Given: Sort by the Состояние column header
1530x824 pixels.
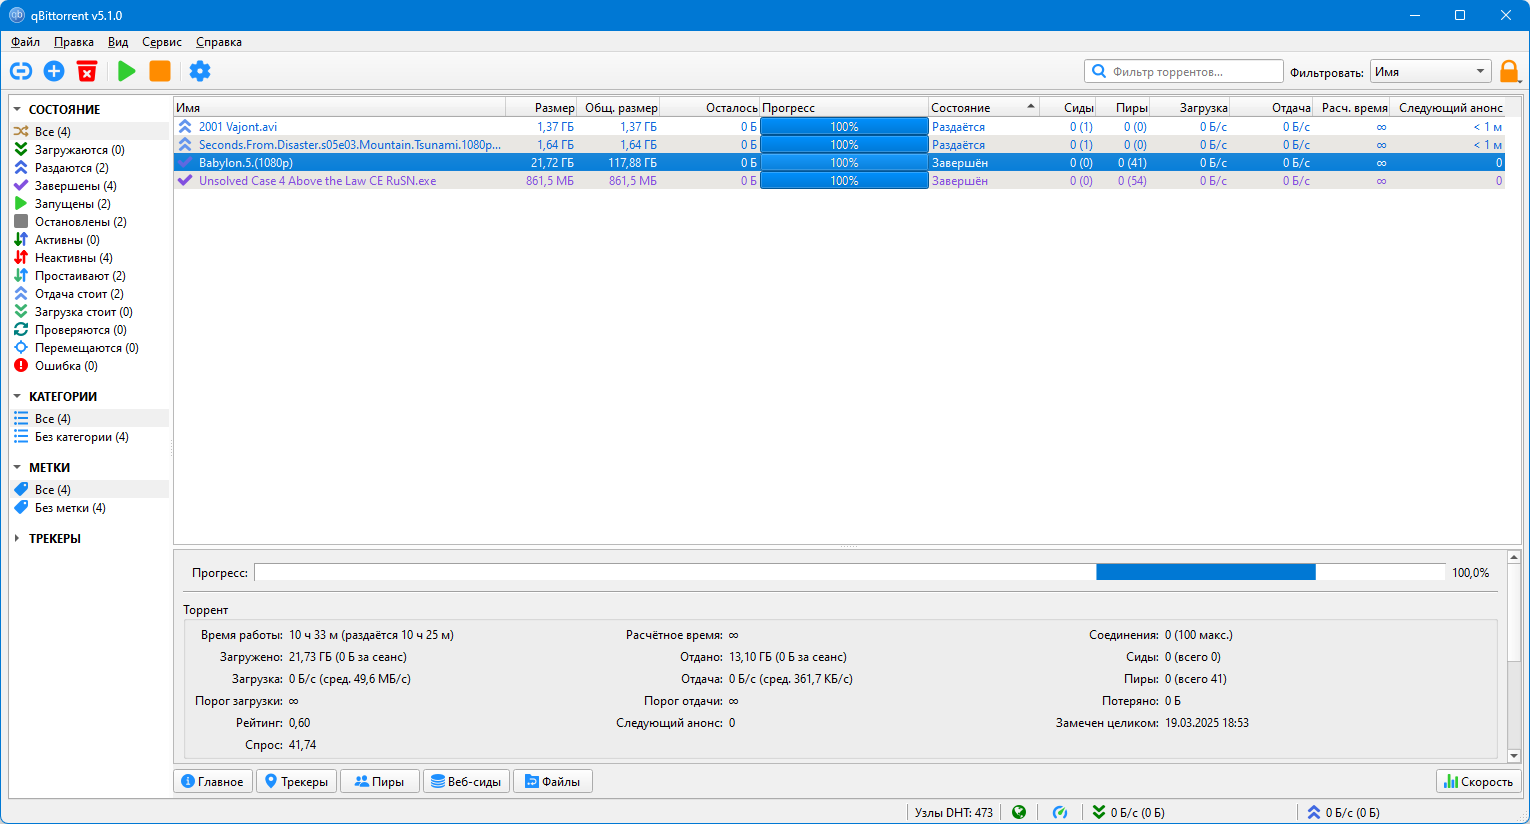Looking at the screenshot, I should [x=975, y=108].
